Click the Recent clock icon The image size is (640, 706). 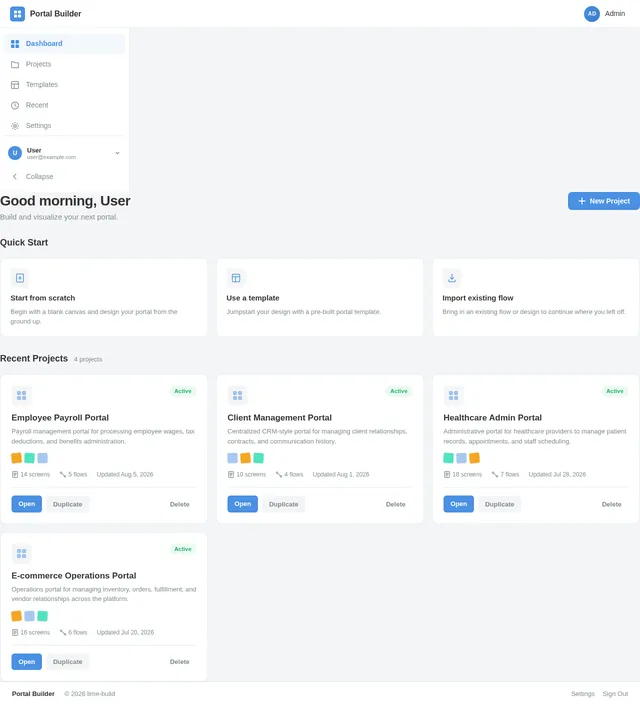coord(15,105)
